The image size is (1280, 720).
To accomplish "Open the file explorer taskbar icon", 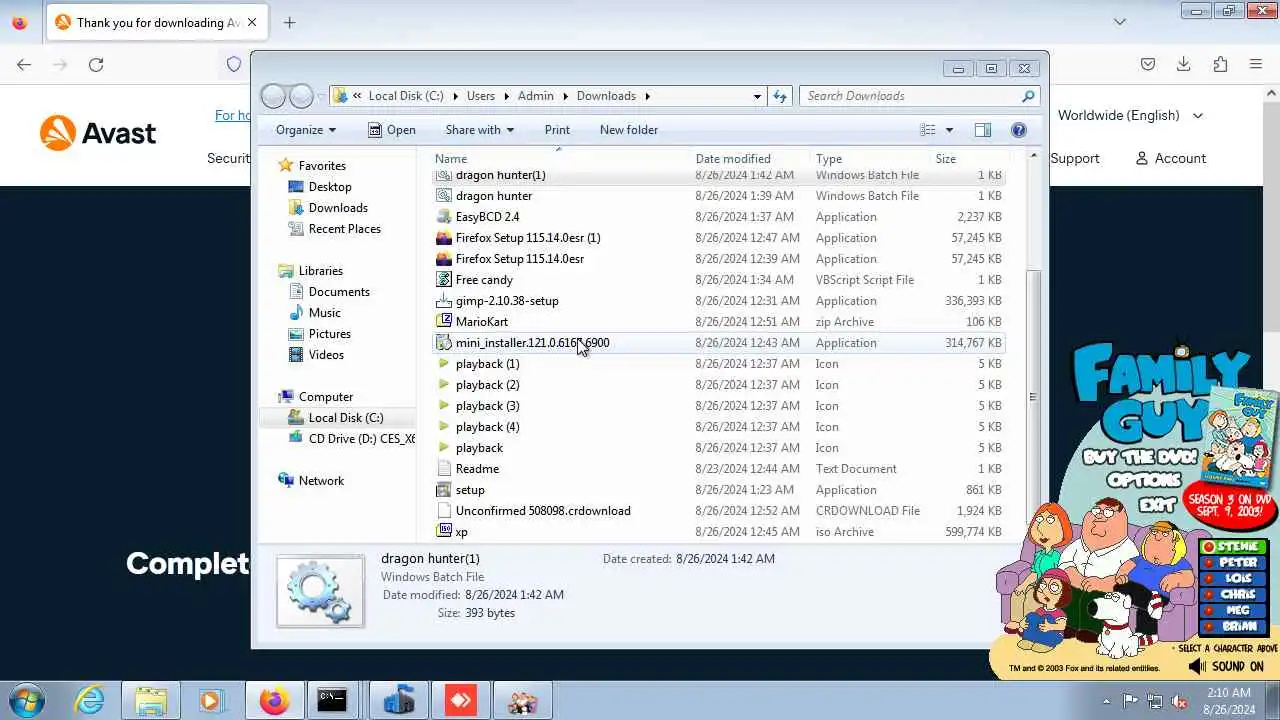I will [x=150, y=701].
